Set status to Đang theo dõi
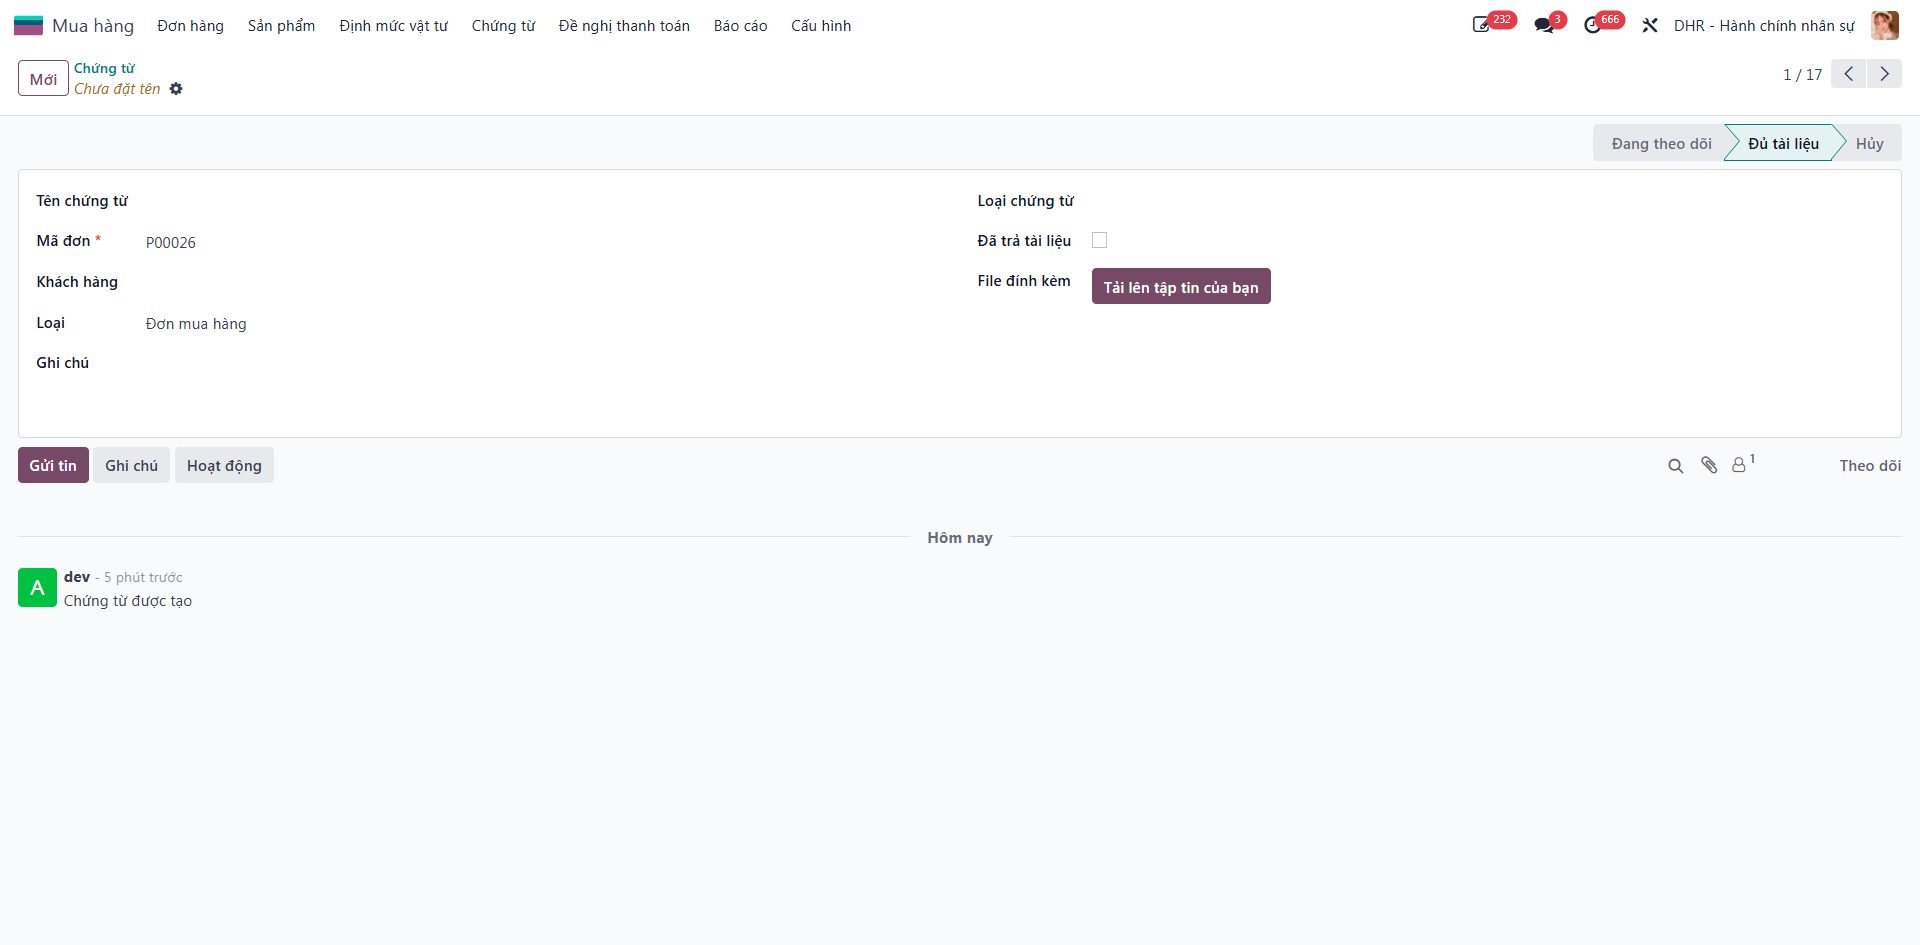The image size is (1920, 945). [x=1661, y=144]
